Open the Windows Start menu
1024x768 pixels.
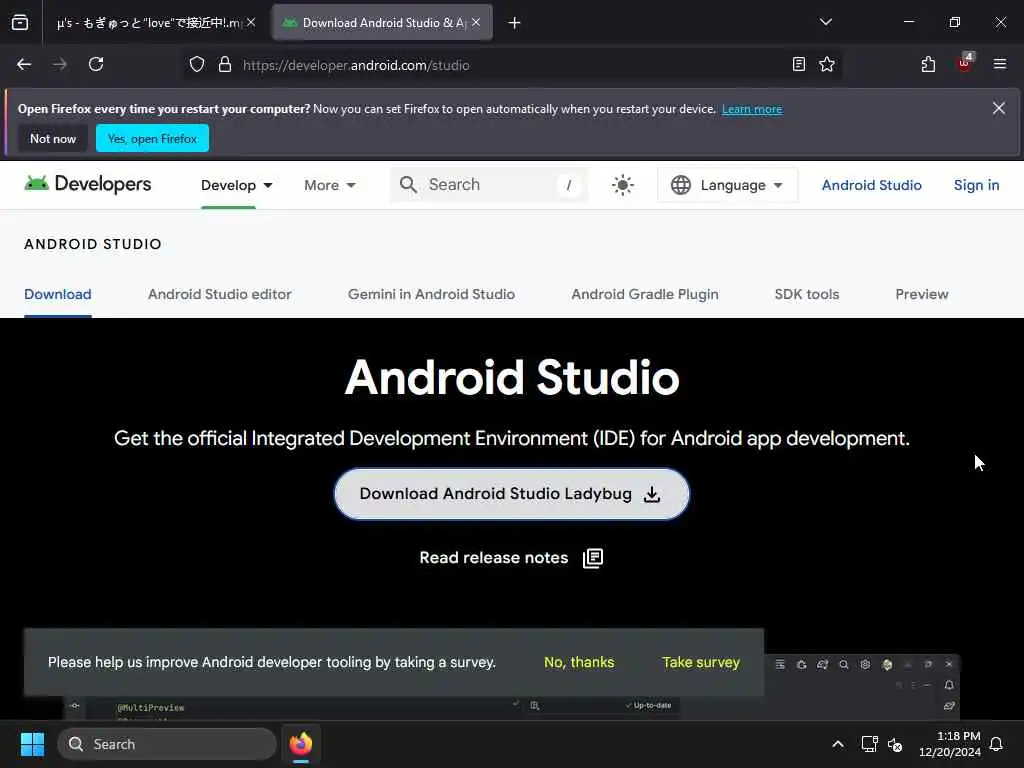(32, 744)
